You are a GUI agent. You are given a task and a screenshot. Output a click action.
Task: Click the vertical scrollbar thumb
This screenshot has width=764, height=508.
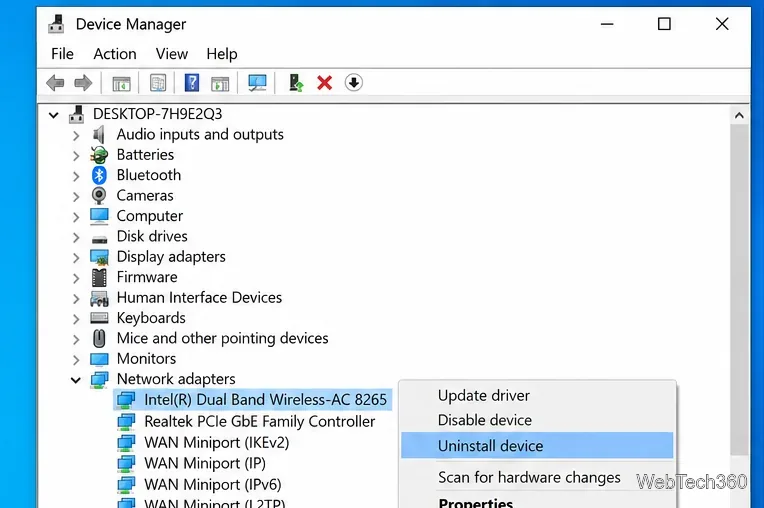pos(739,290)
